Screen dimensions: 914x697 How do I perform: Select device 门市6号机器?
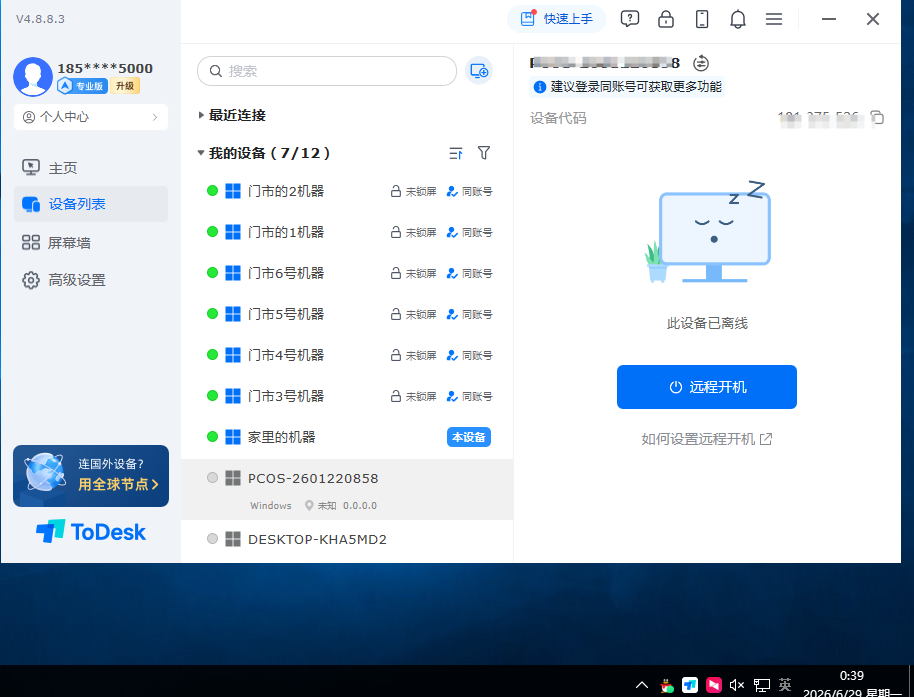(347, 273)
